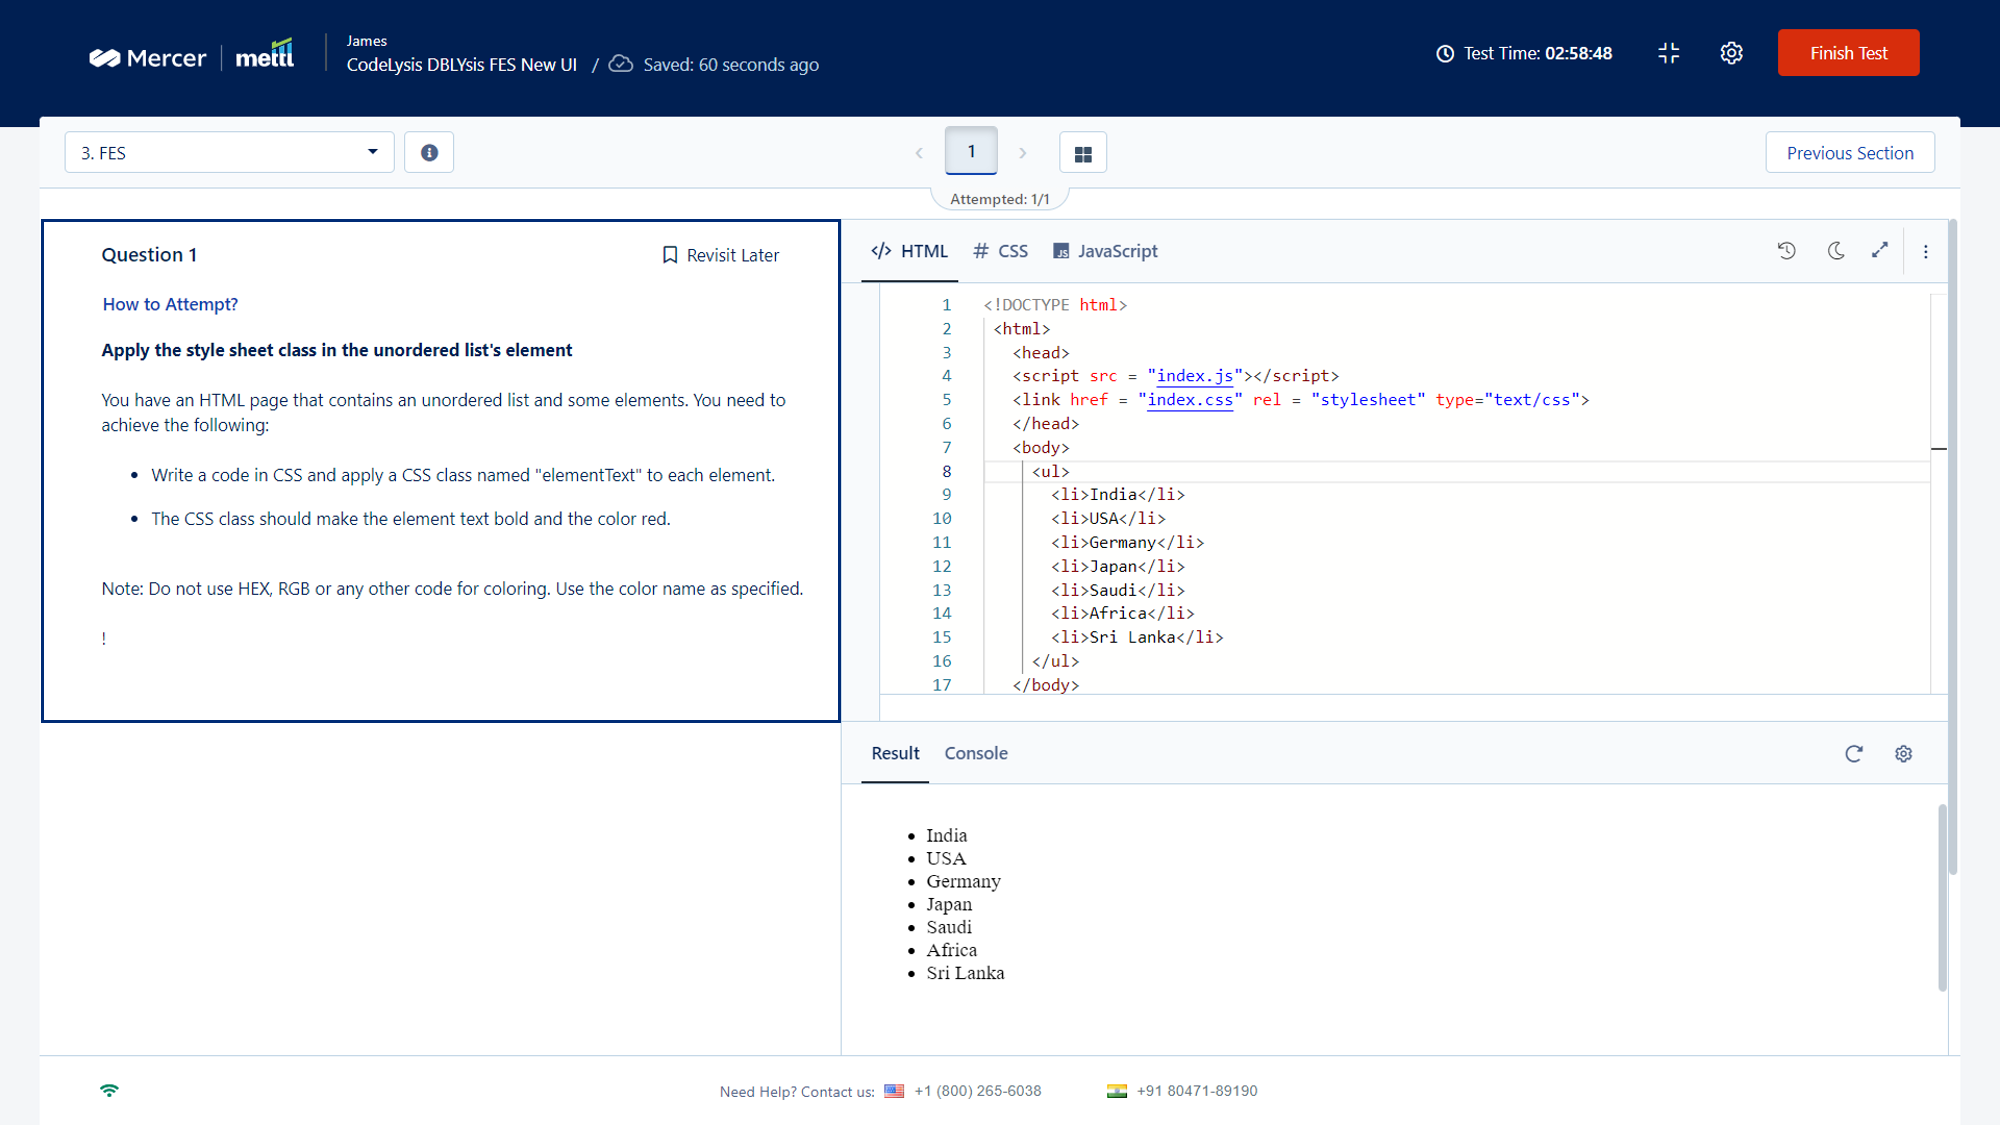Click the Previous Section button
Viewport: 2000px width, 1125px height.
pyautogui.click(x=1849, y=152)
